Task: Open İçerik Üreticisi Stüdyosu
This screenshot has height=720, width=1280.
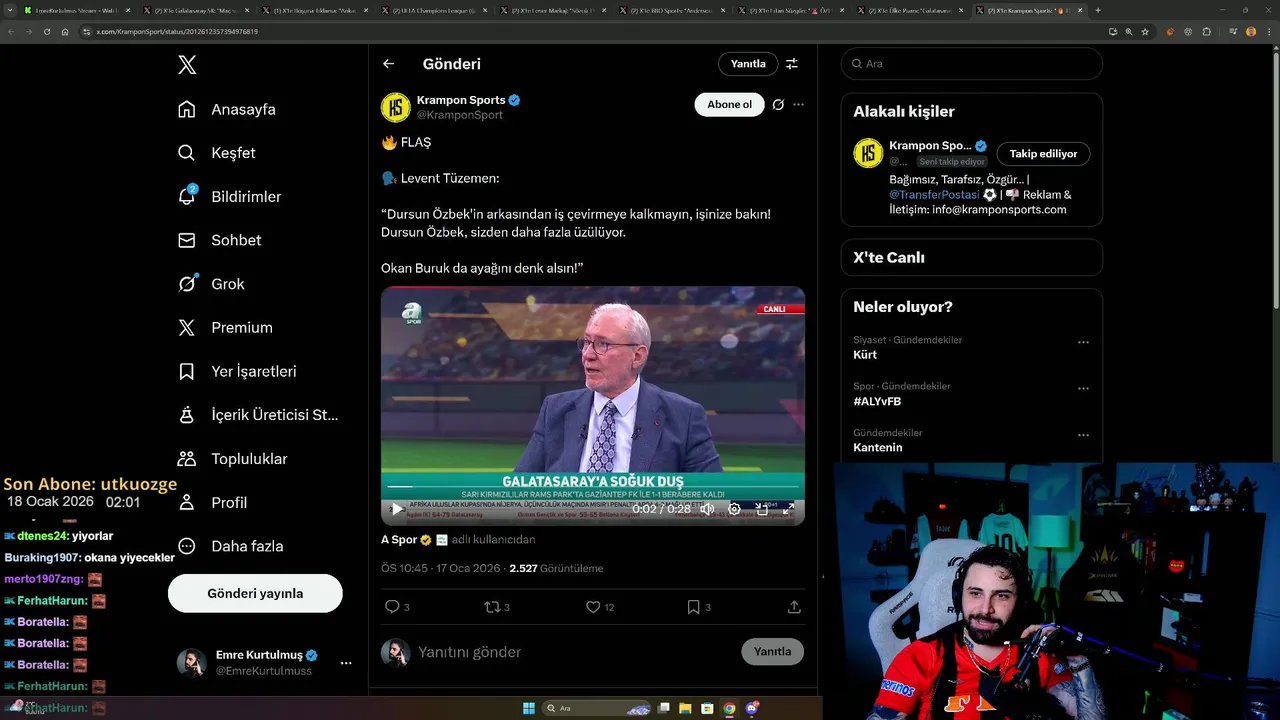Action: [258, 415]
